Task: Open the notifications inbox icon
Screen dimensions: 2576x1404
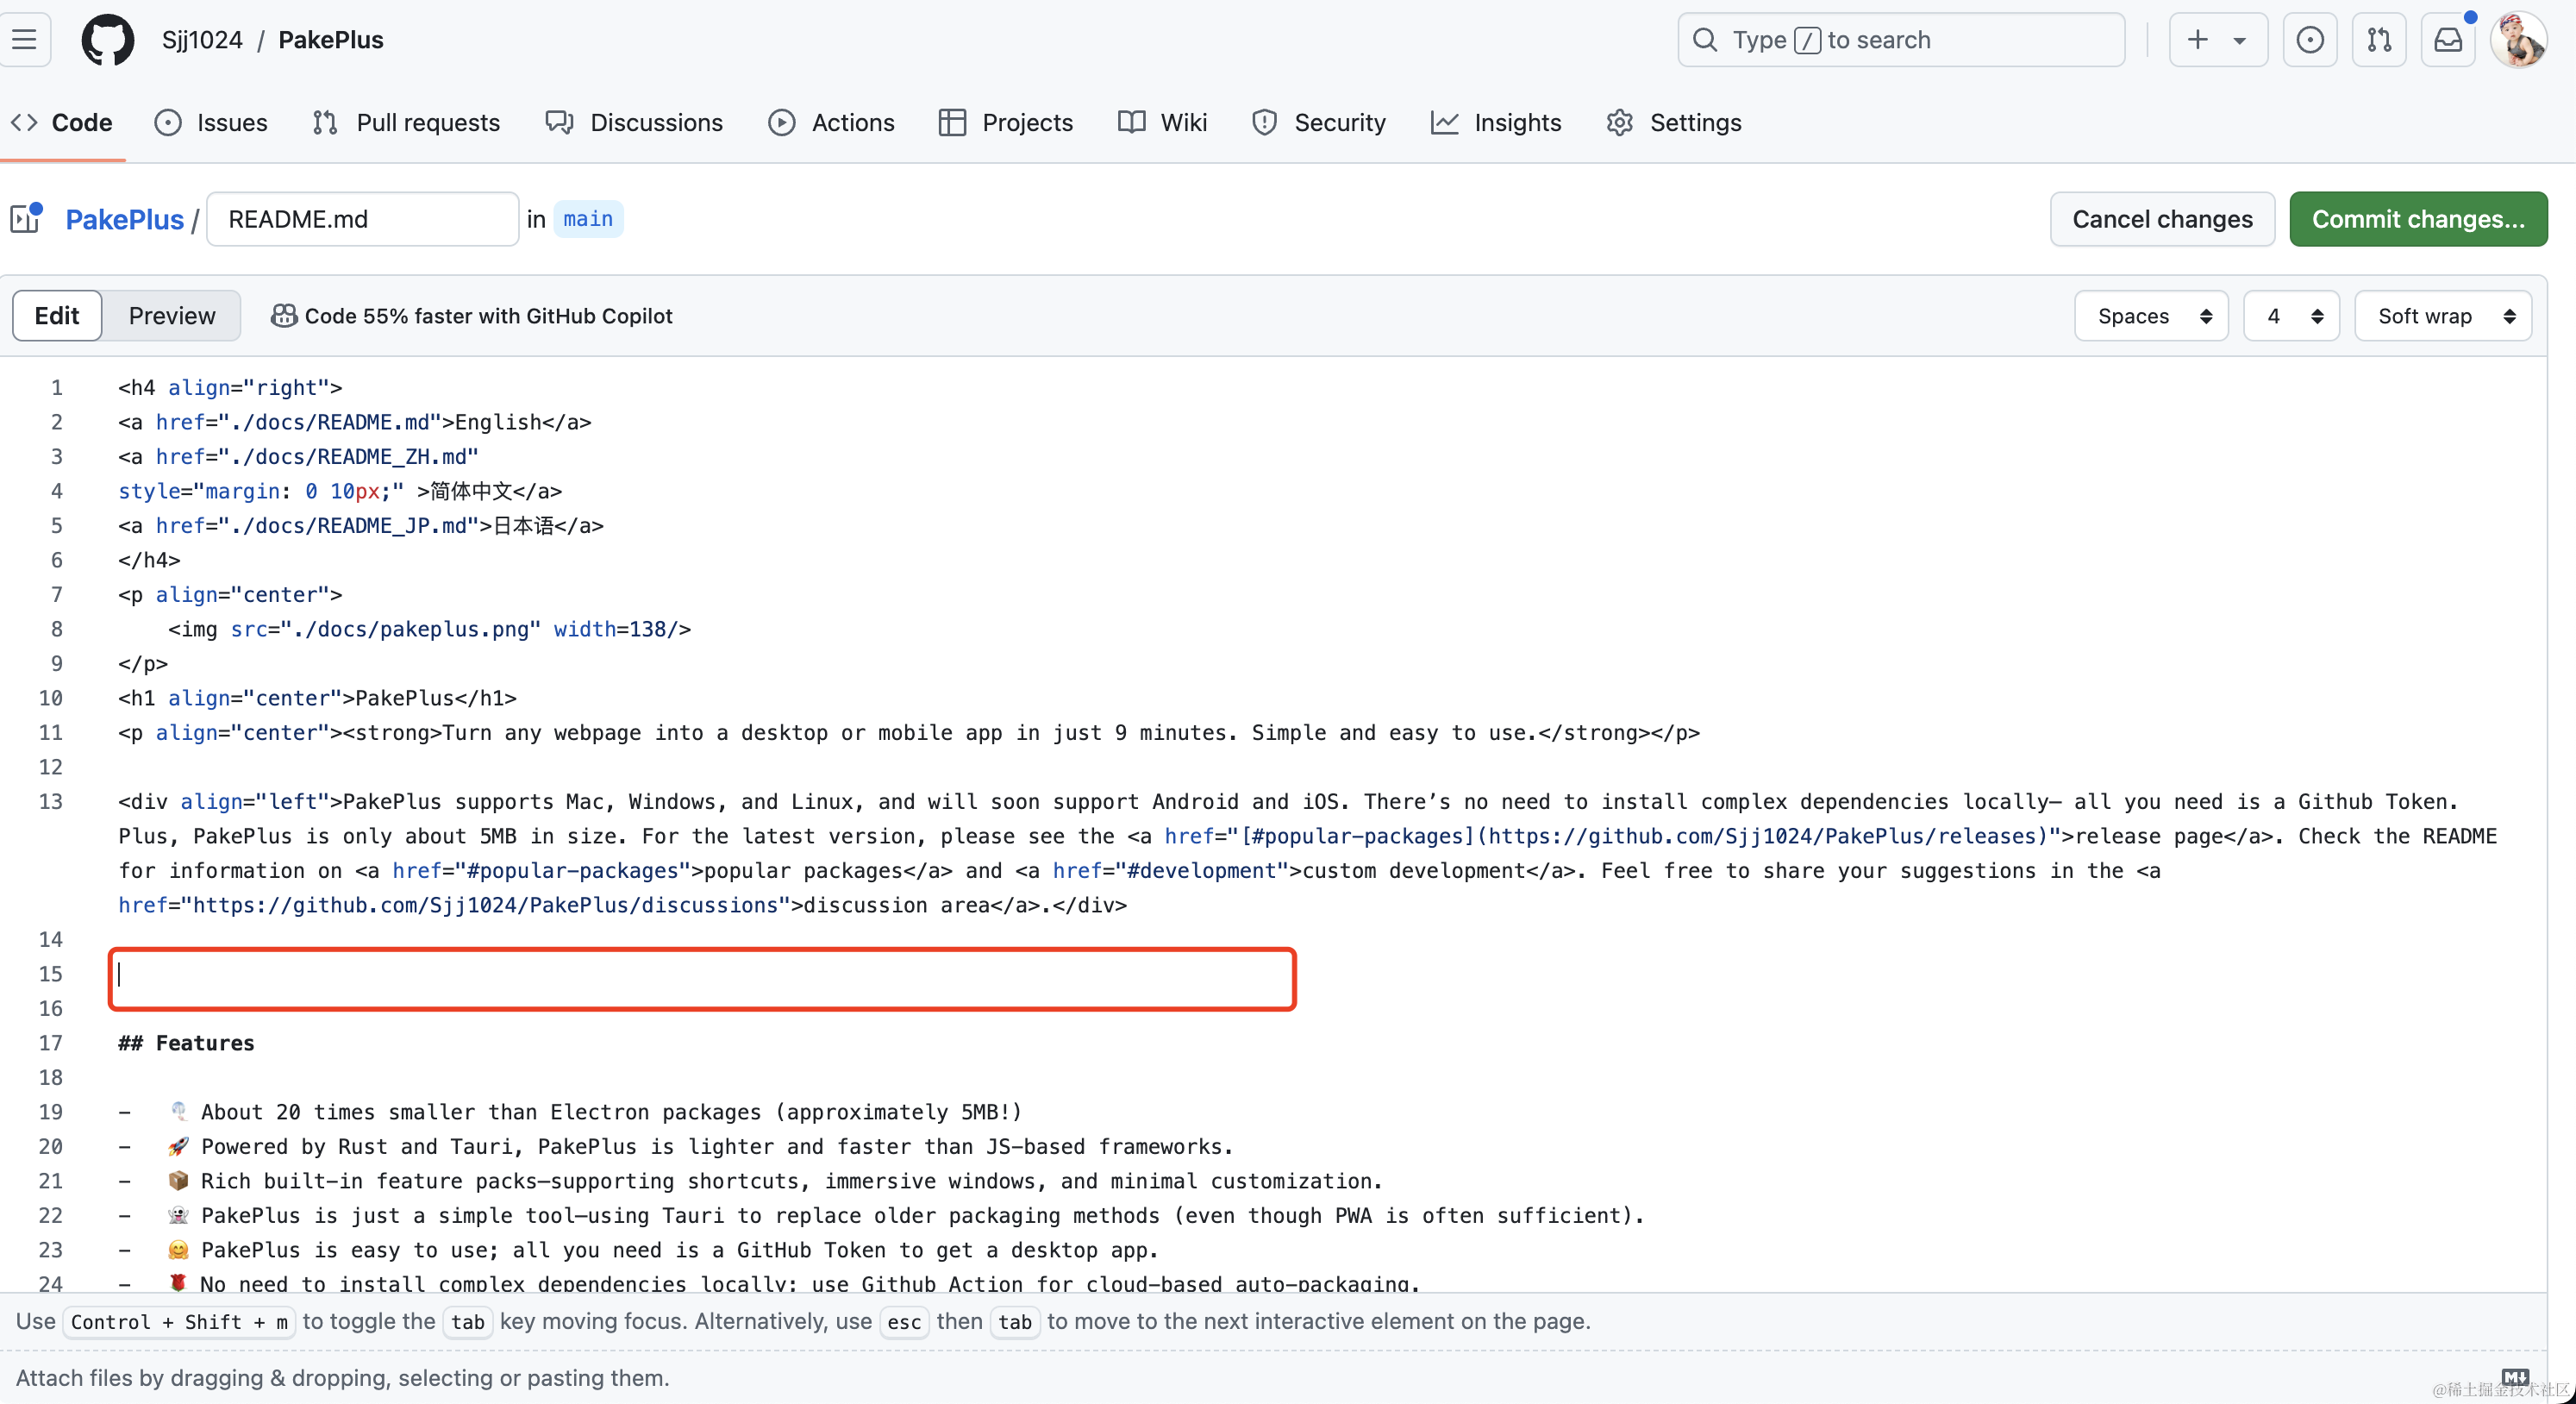Action: point(2447,40)
